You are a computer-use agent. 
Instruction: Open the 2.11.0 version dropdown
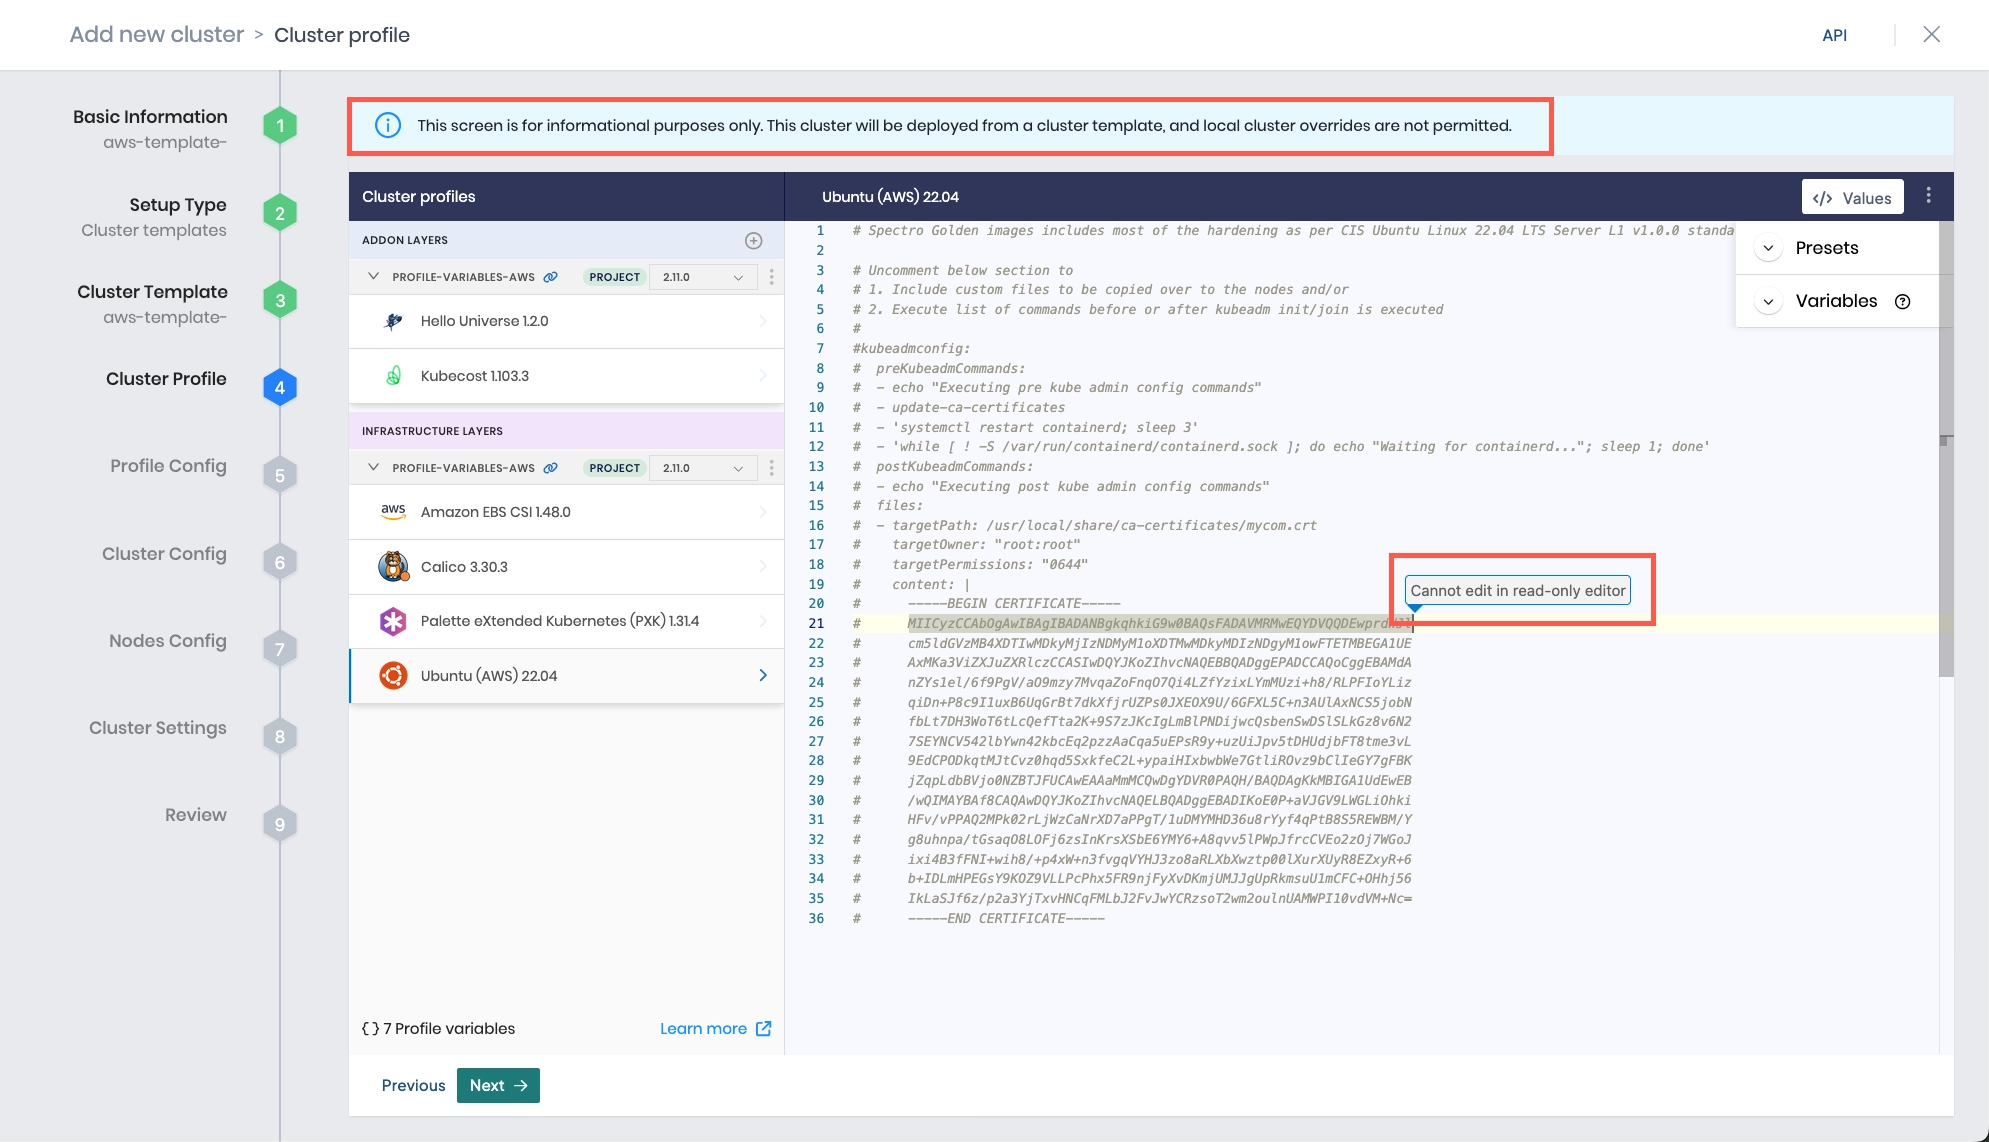pos(703,276)
